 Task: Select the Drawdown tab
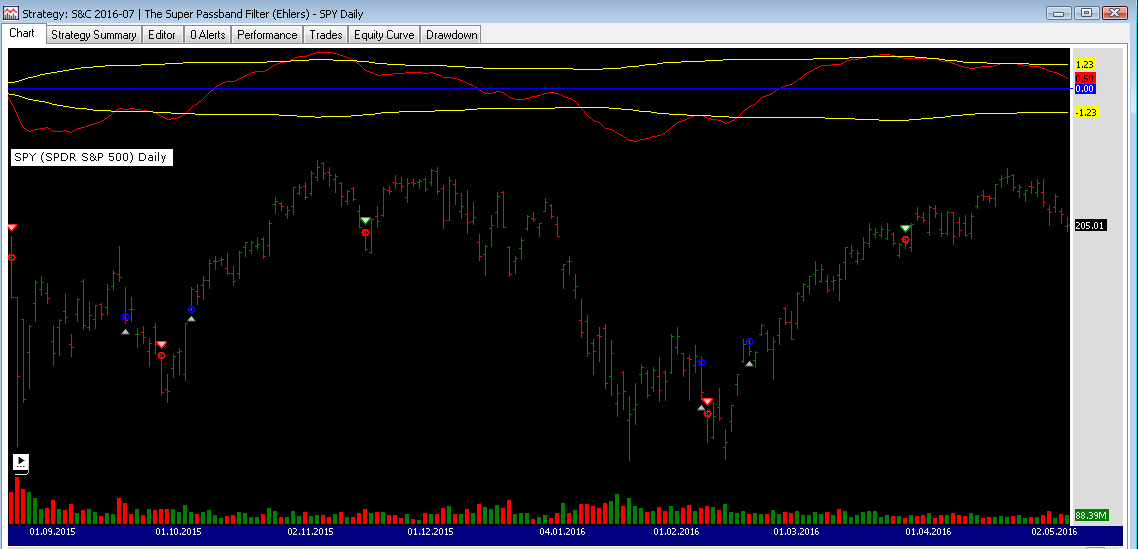tap(451, 35)
